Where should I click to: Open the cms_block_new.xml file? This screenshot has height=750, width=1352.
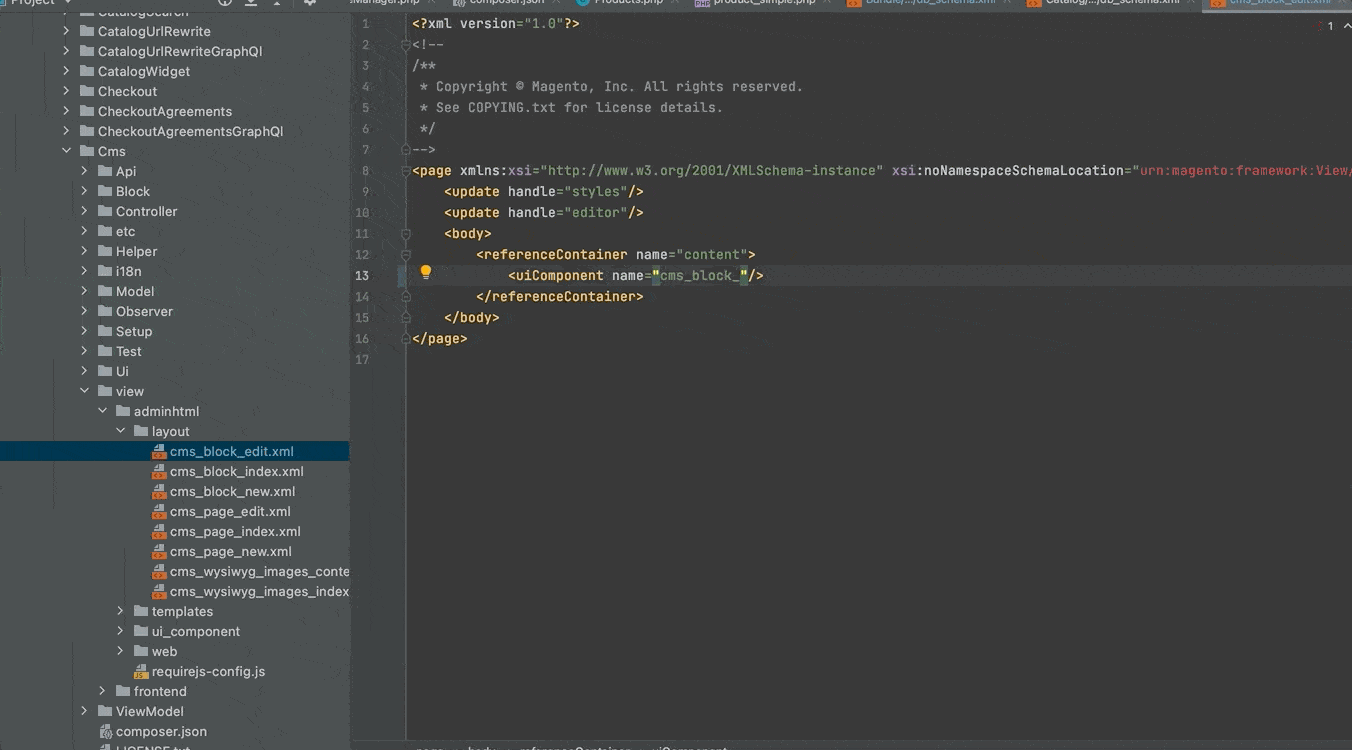tap(232, 492)
